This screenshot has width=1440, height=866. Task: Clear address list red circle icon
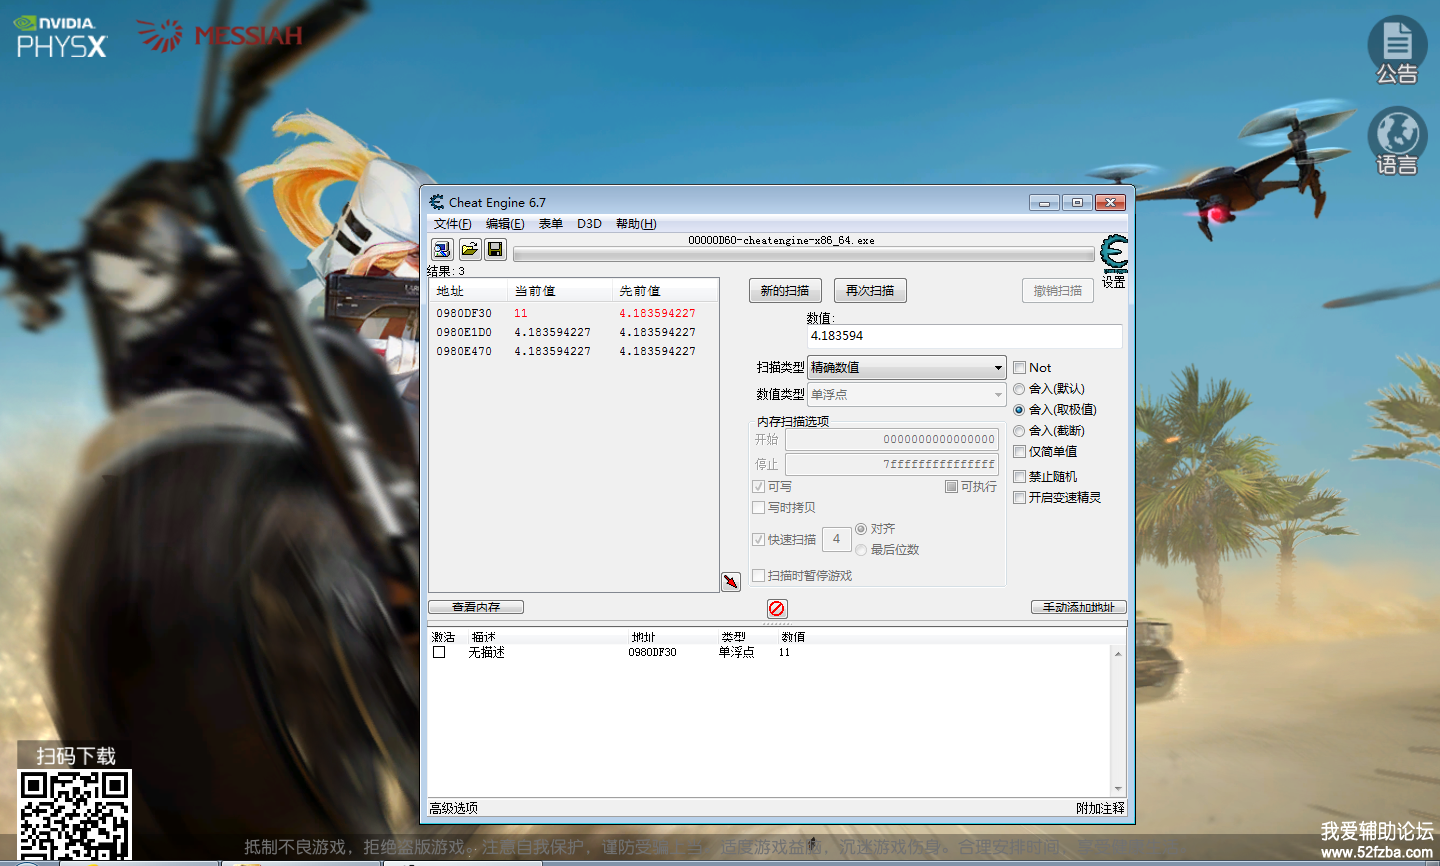[x=777, y=608]
